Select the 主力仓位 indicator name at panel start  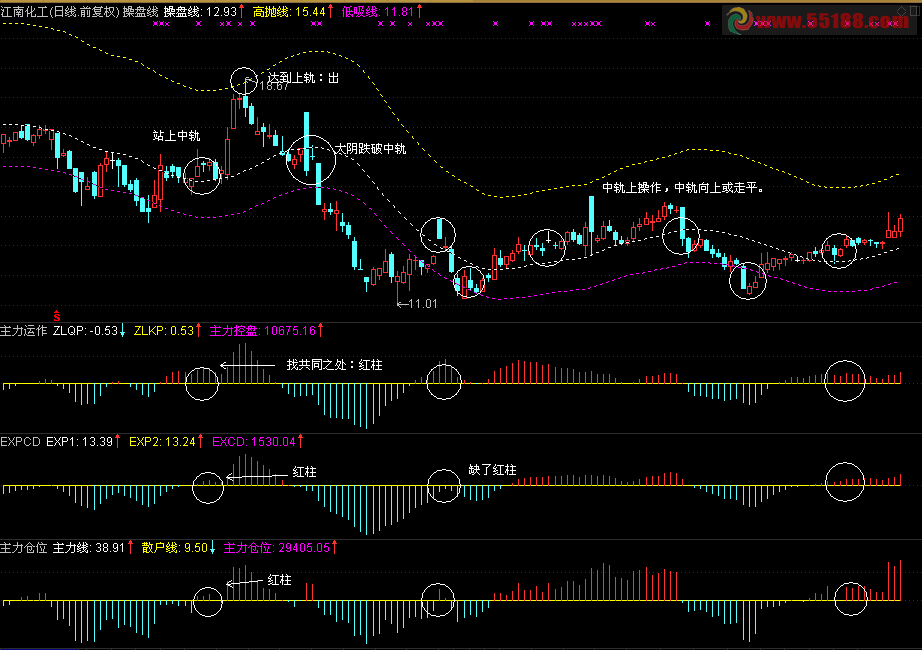[24, 548]
